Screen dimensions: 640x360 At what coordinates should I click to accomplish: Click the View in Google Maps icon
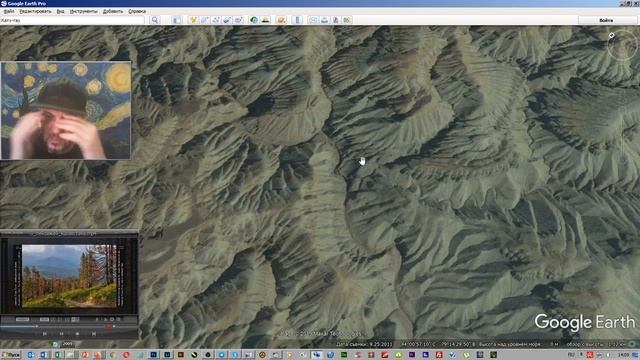(x=347, y=20)
